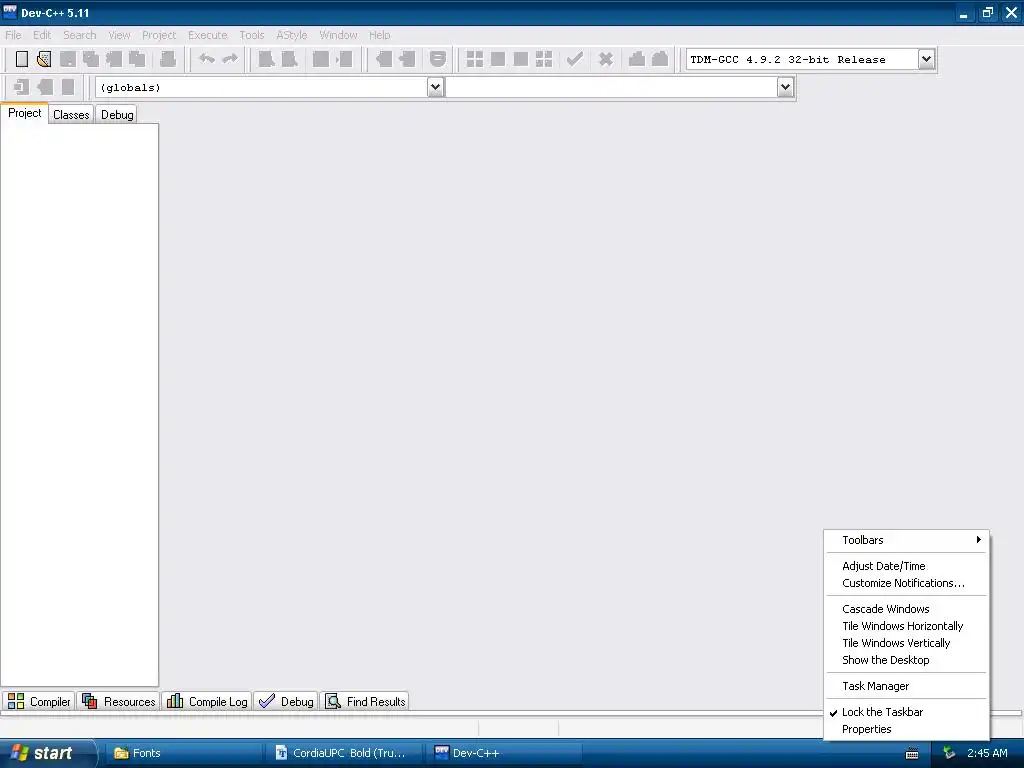
Task: Click the Goto Bookmarks toolbar icon
Action: [67, 87]
